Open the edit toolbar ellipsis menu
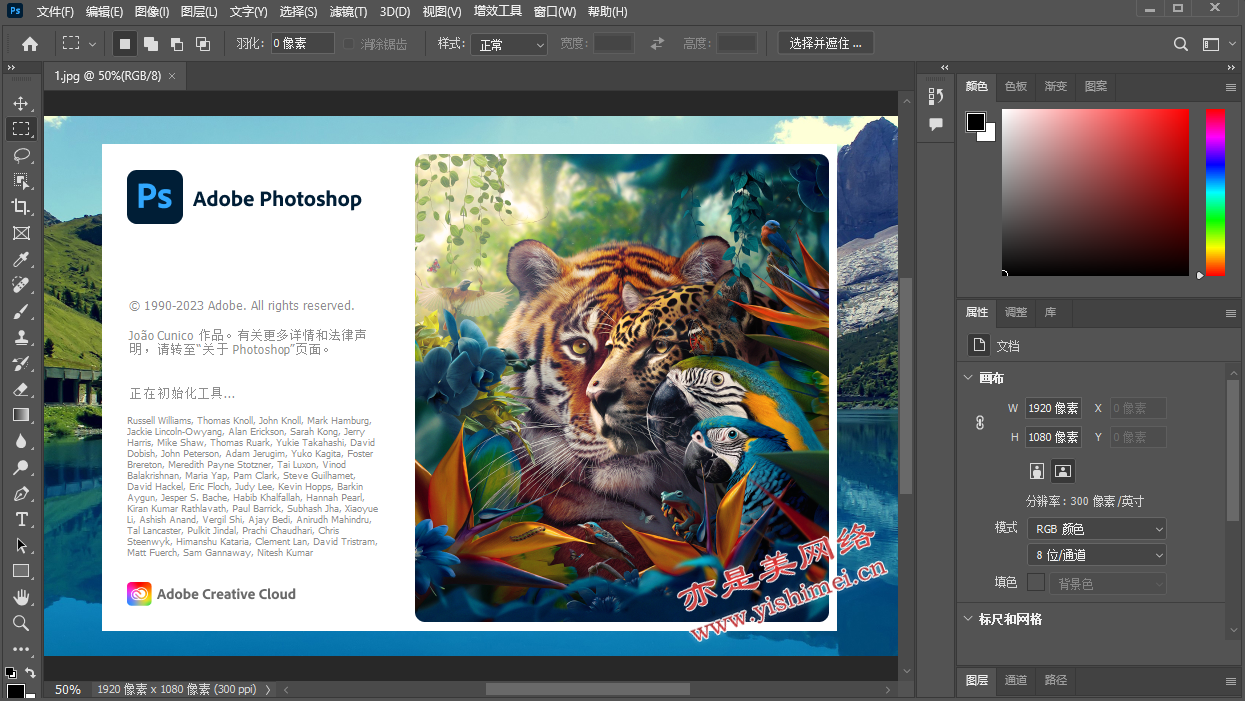Screen dimensions: 1245x701 coord(21,649)
